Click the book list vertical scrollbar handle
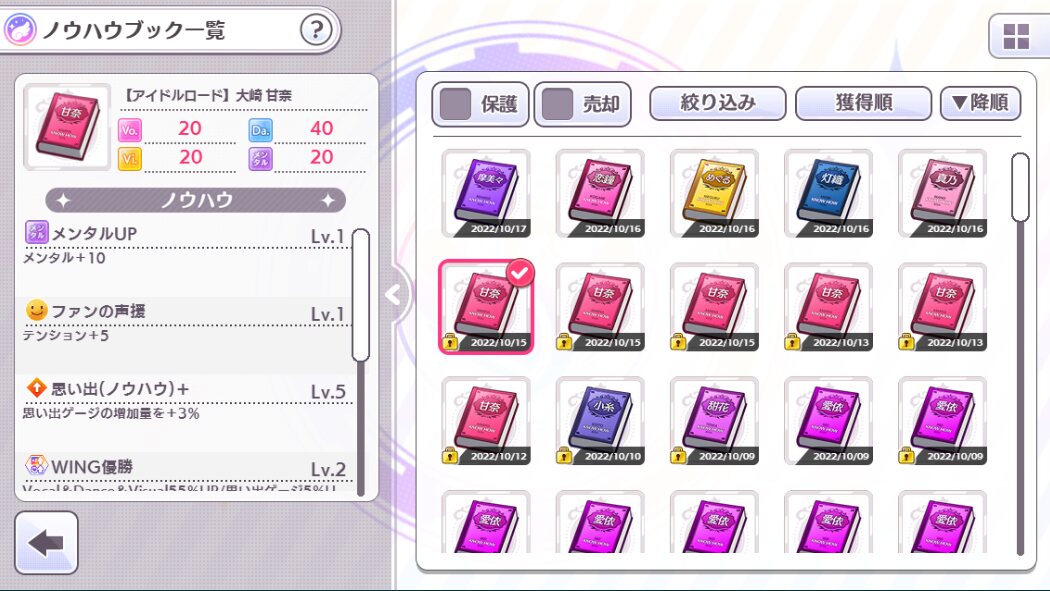 [x=1020, y=187]
